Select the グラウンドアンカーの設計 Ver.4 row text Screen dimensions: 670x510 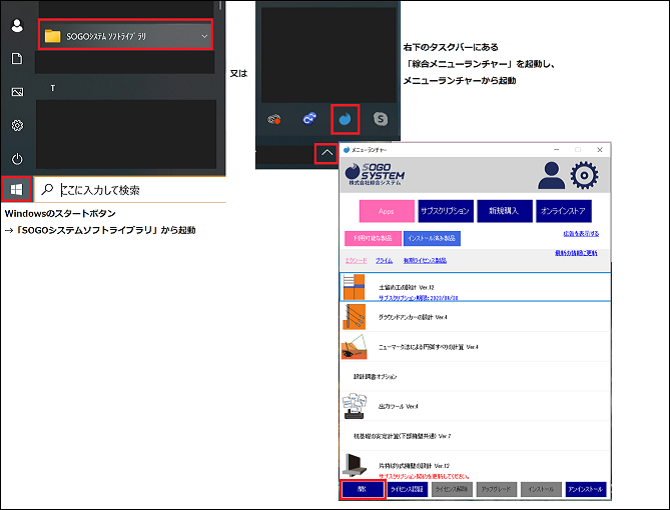tap(413, 317)
